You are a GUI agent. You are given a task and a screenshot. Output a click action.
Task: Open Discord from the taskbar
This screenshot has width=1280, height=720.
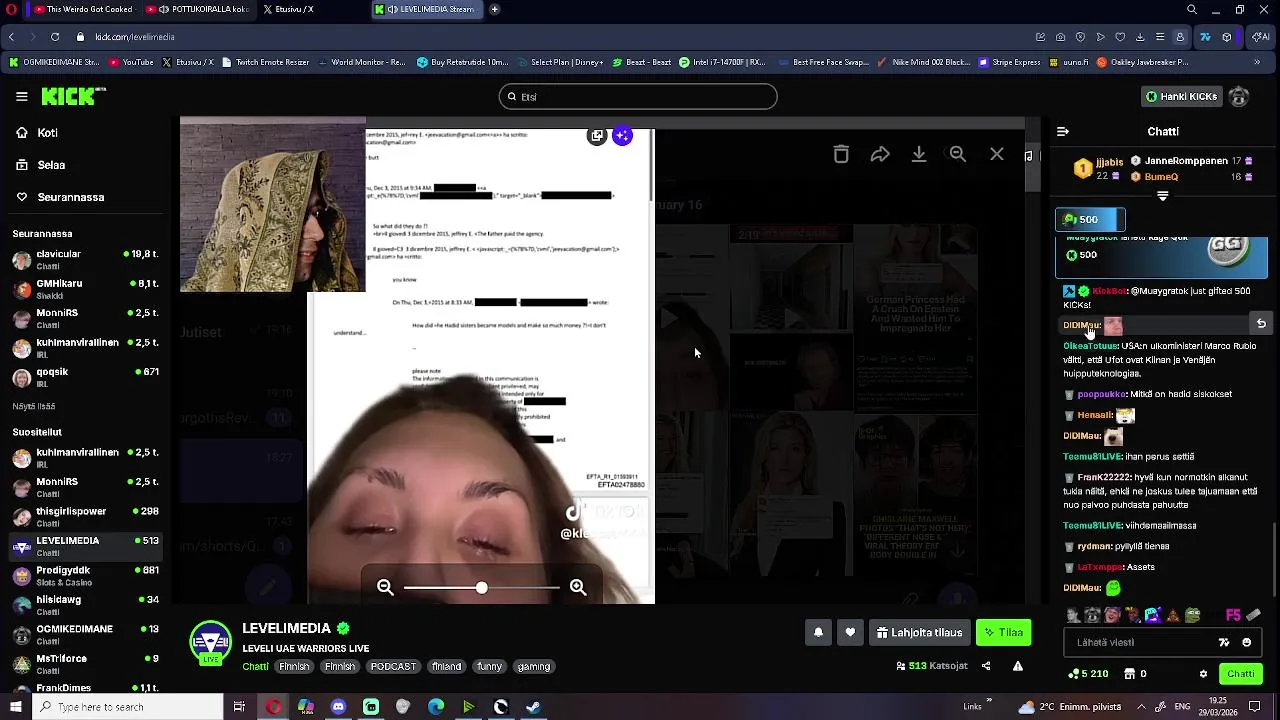tap(338, 707)
